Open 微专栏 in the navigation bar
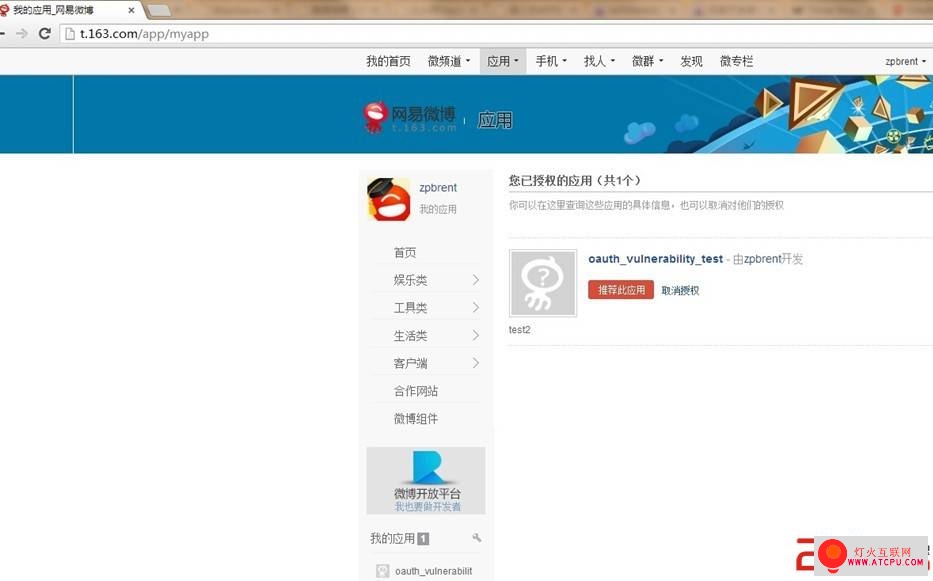933x581 pixels. coord(737,61)
